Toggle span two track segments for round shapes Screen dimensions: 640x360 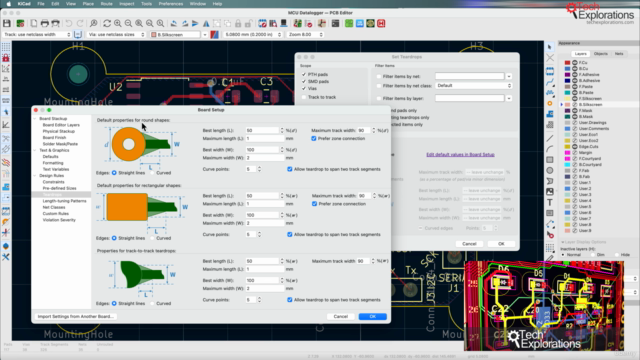[x=290, y=169]
